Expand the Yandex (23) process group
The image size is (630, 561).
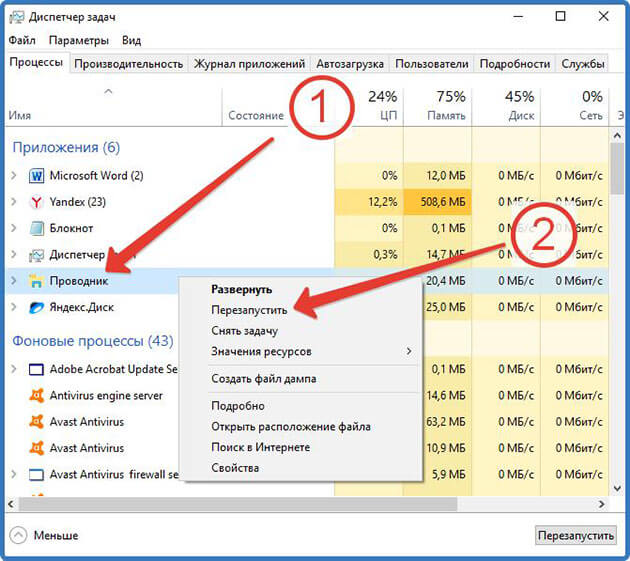click(x=14, y=202)
